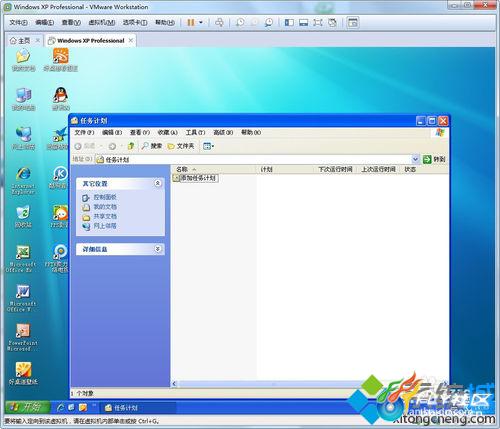Sort by the 下次运行时间 column header
500x429 pixels.
[x=335, y=169]
